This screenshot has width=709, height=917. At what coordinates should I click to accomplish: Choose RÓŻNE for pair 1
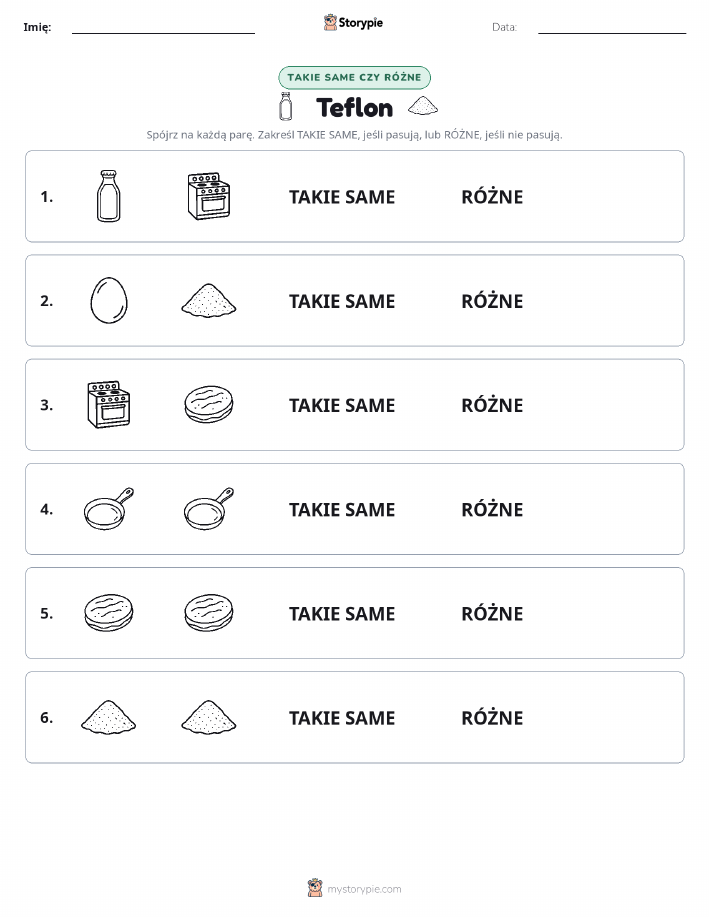click(492, 197)
